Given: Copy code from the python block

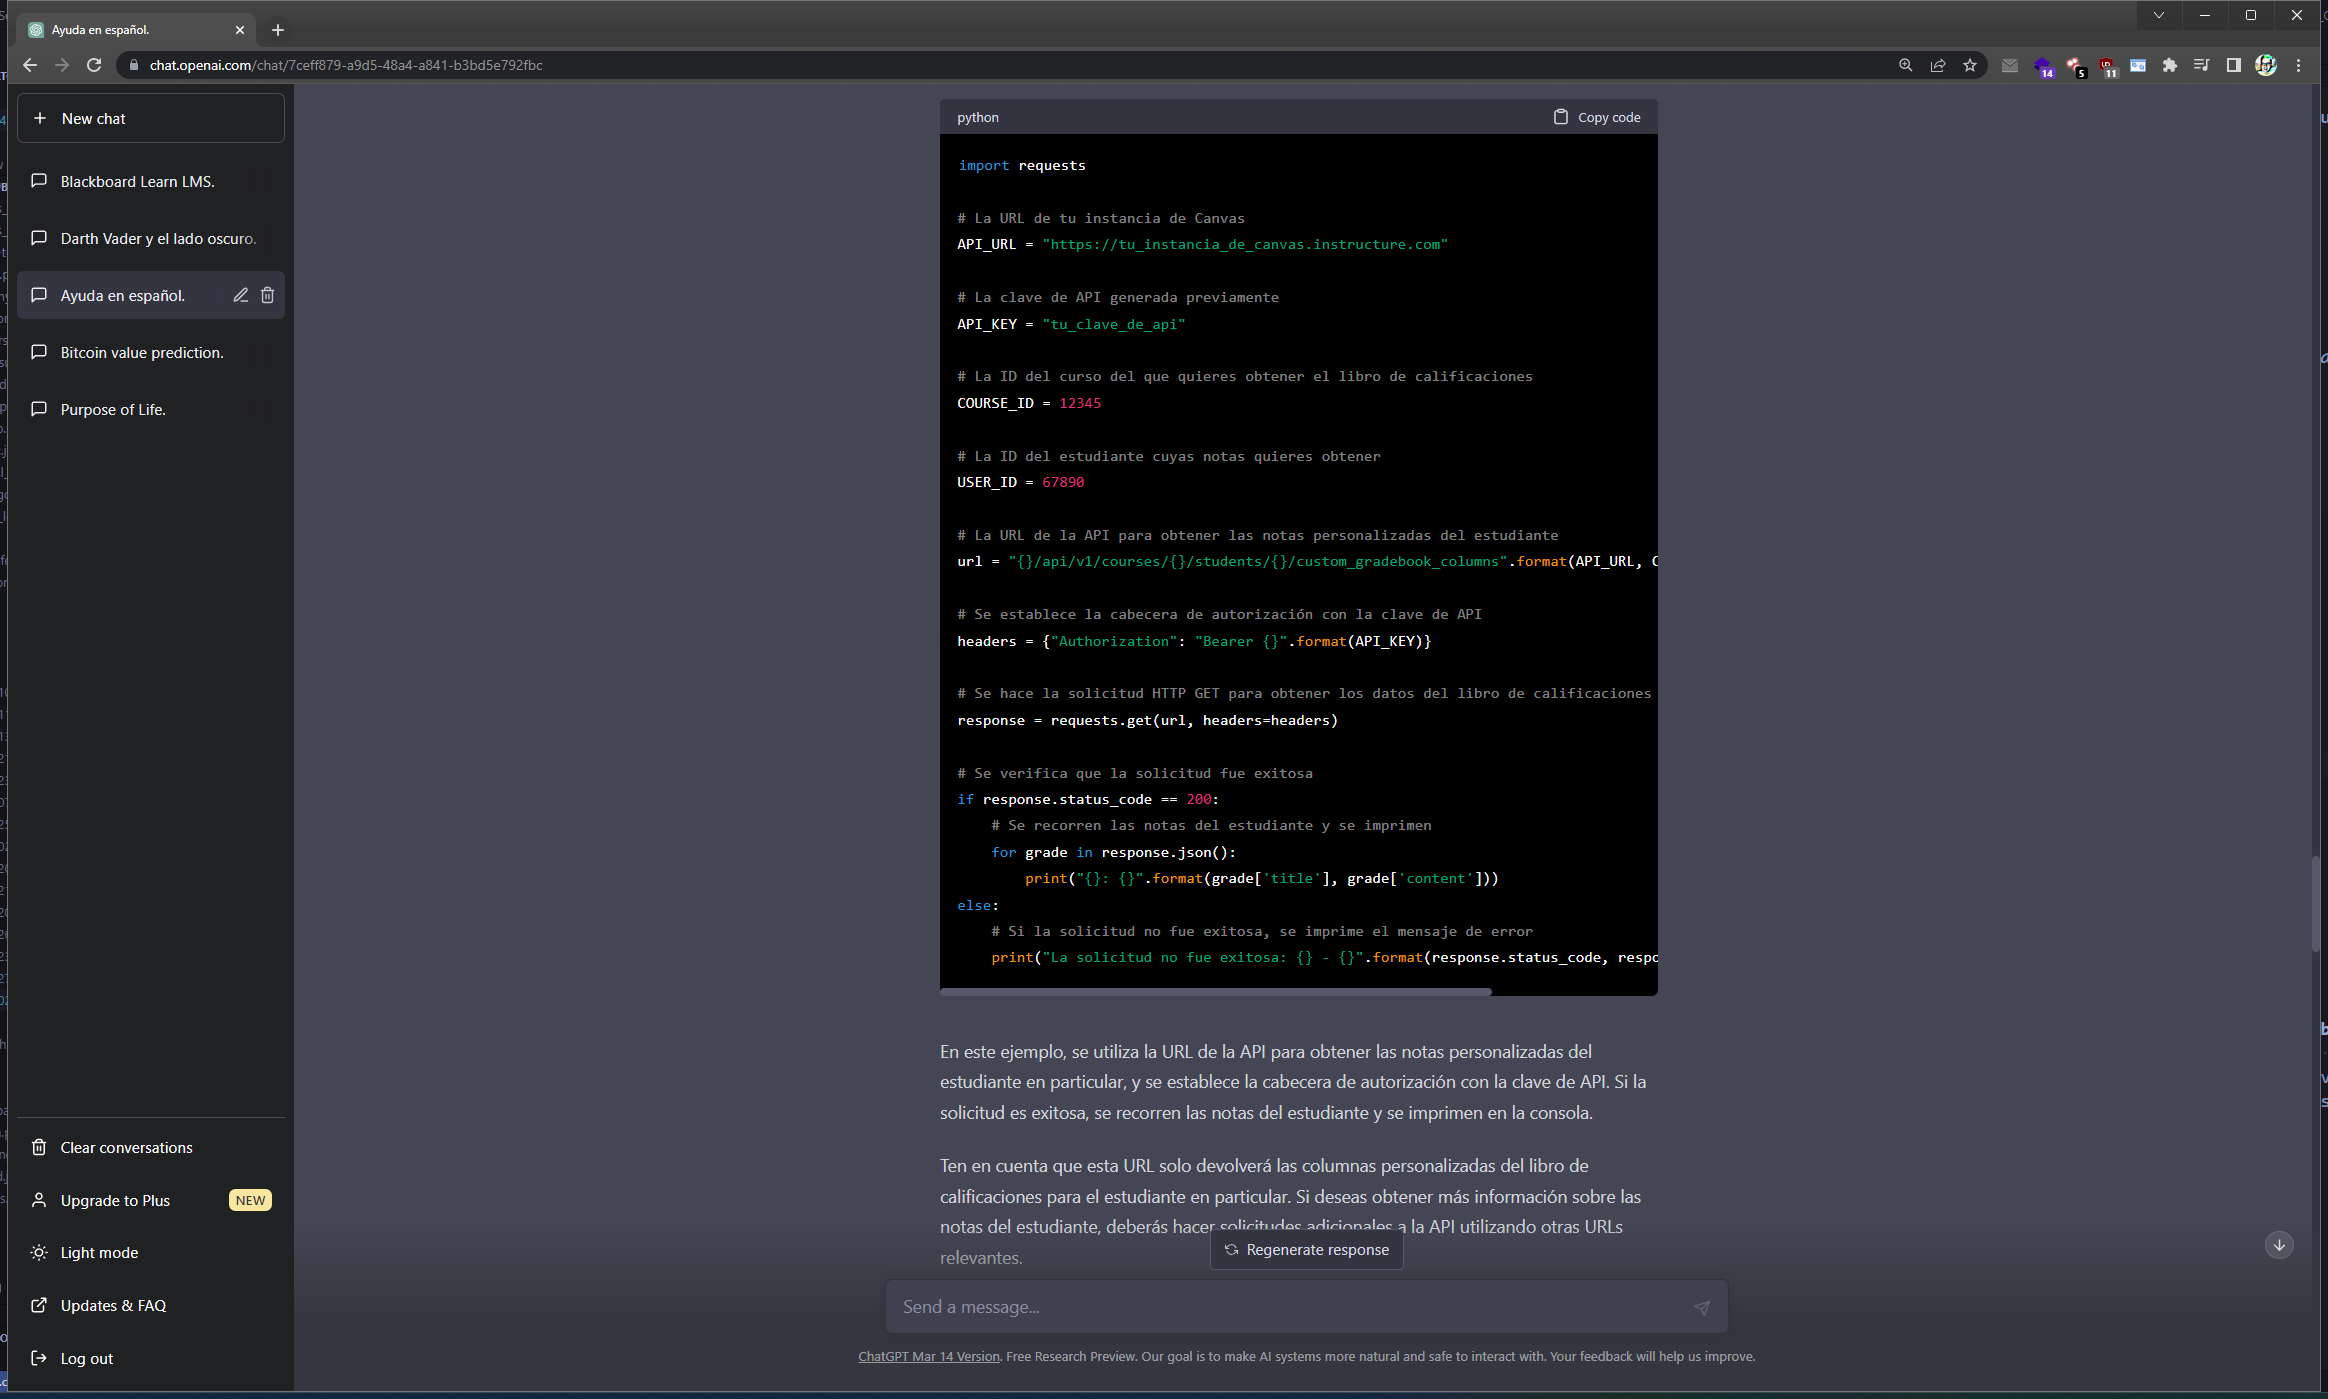Looking at the screenshot, I should [1597, 117].
